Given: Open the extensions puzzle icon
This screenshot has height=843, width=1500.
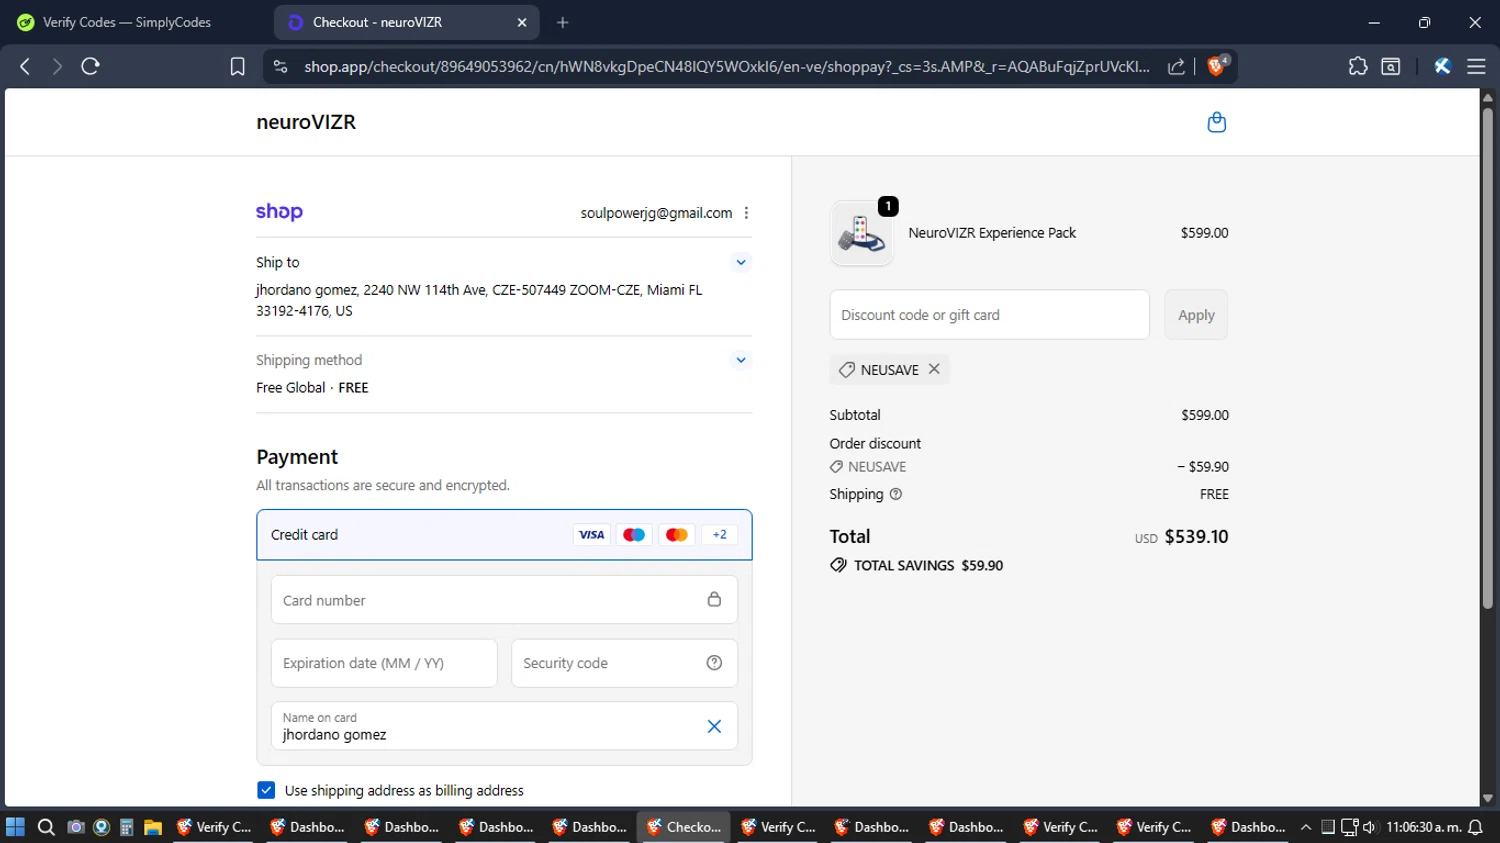Looking at the screenshot, I should (x=1357, y=66).
